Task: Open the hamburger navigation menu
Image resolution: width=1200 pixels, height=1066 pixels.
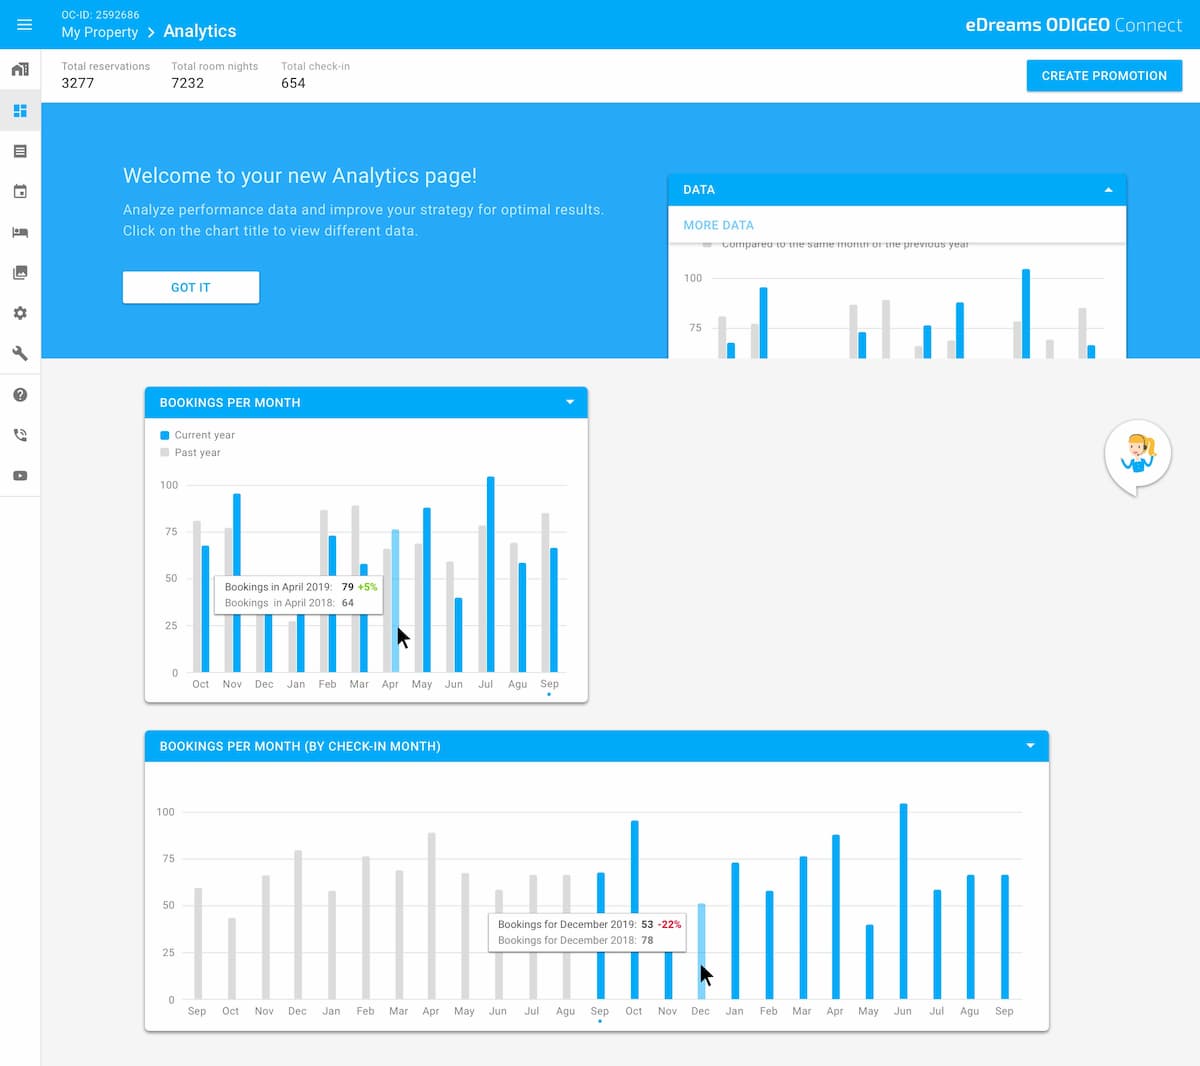Action: coord(24,24)
